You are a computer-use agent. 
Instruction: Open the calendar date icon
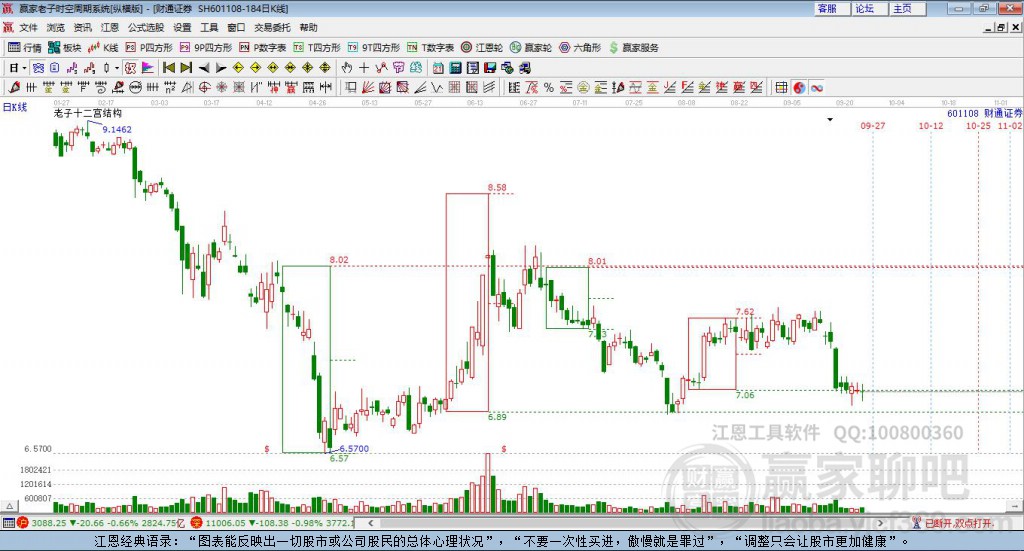[x=438, y=68]
